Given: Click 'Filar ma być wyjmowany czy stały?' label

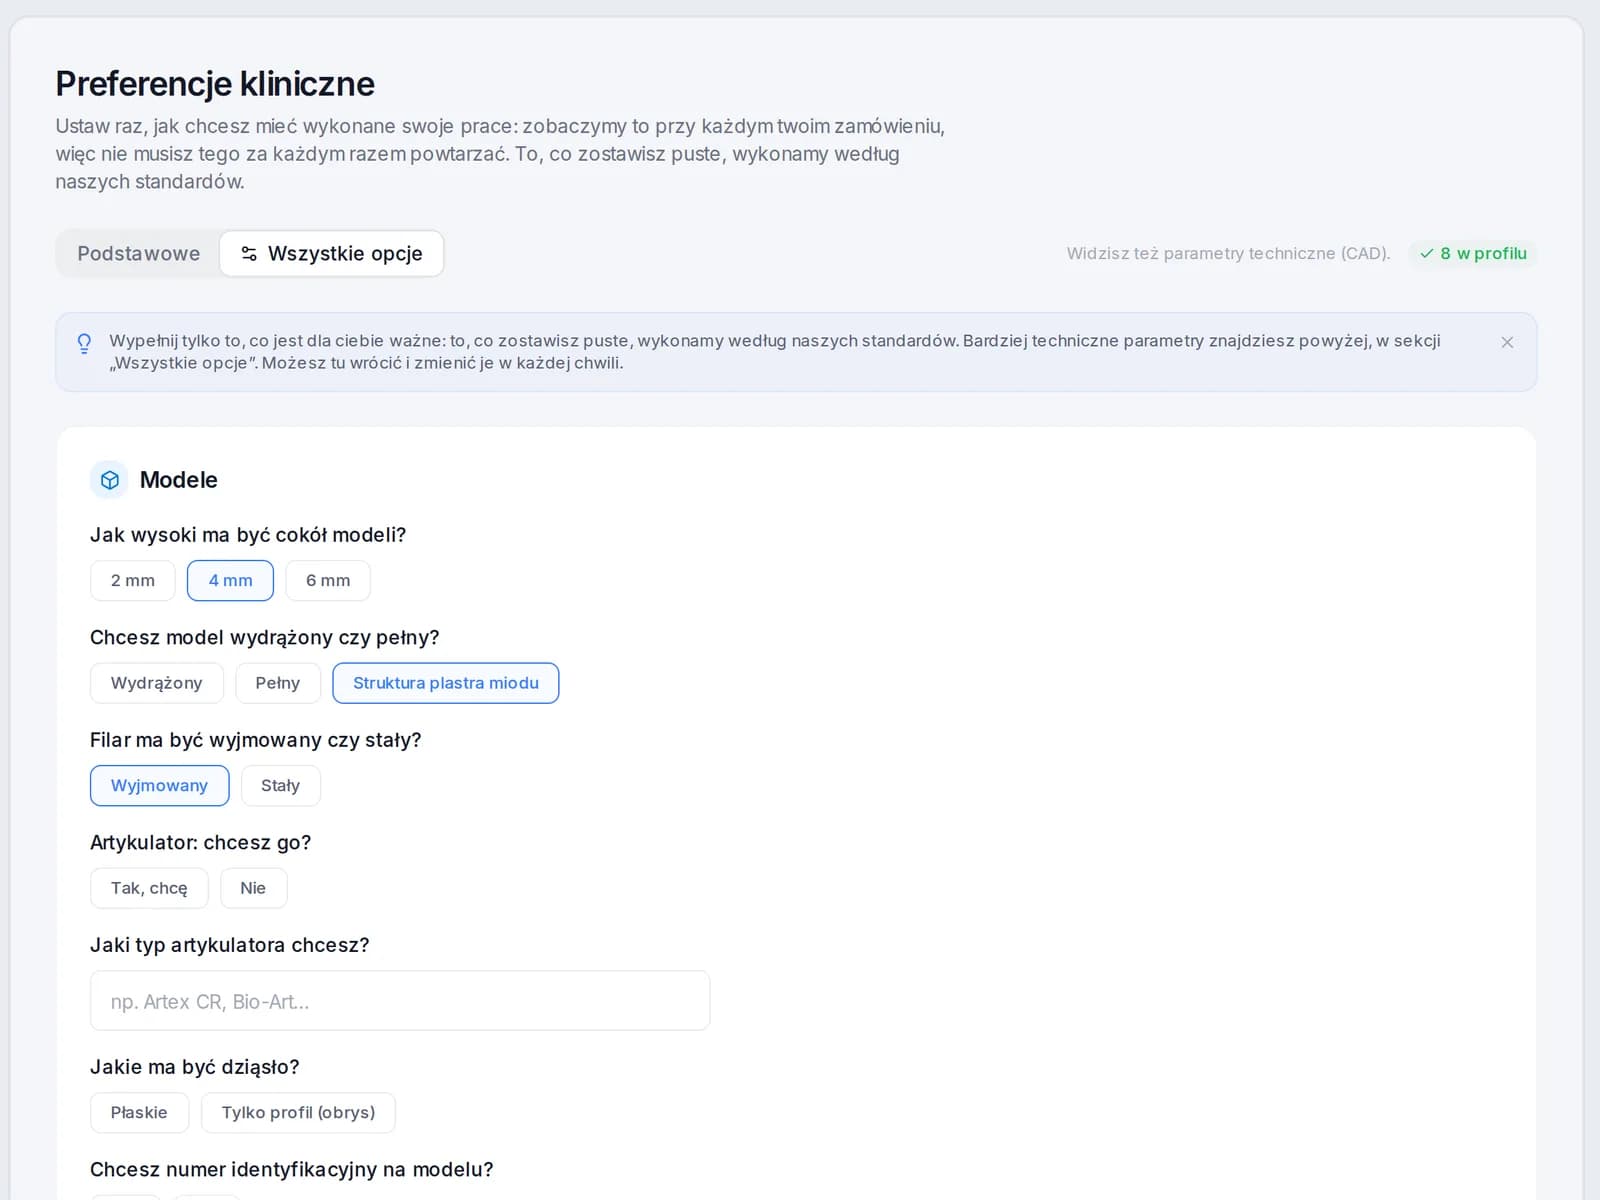Looking at the screenshot, I should click(x=256, y=740).
